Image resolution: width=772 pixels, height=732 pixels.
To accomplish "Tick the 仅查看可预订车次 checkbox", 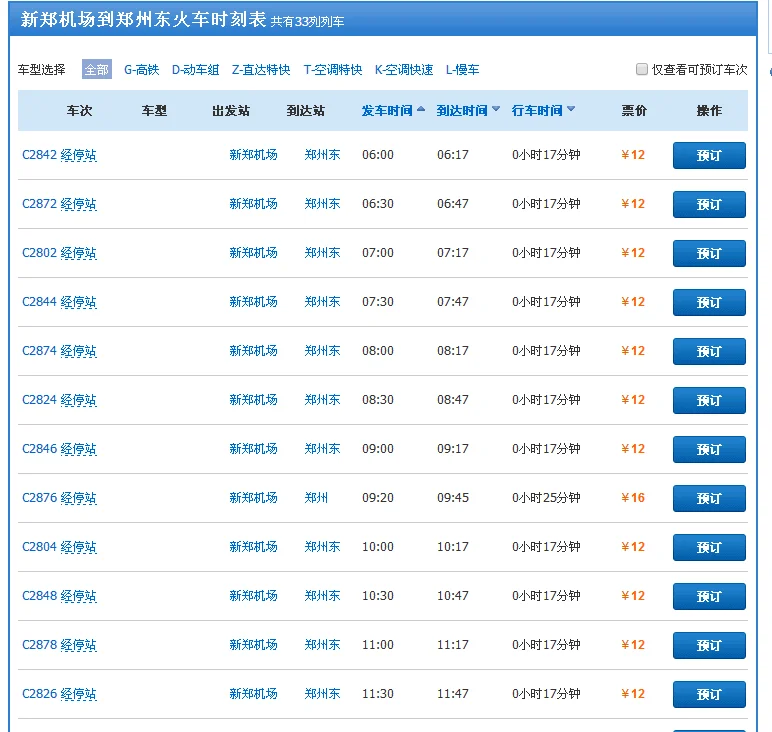I will (x=642, y=69).
